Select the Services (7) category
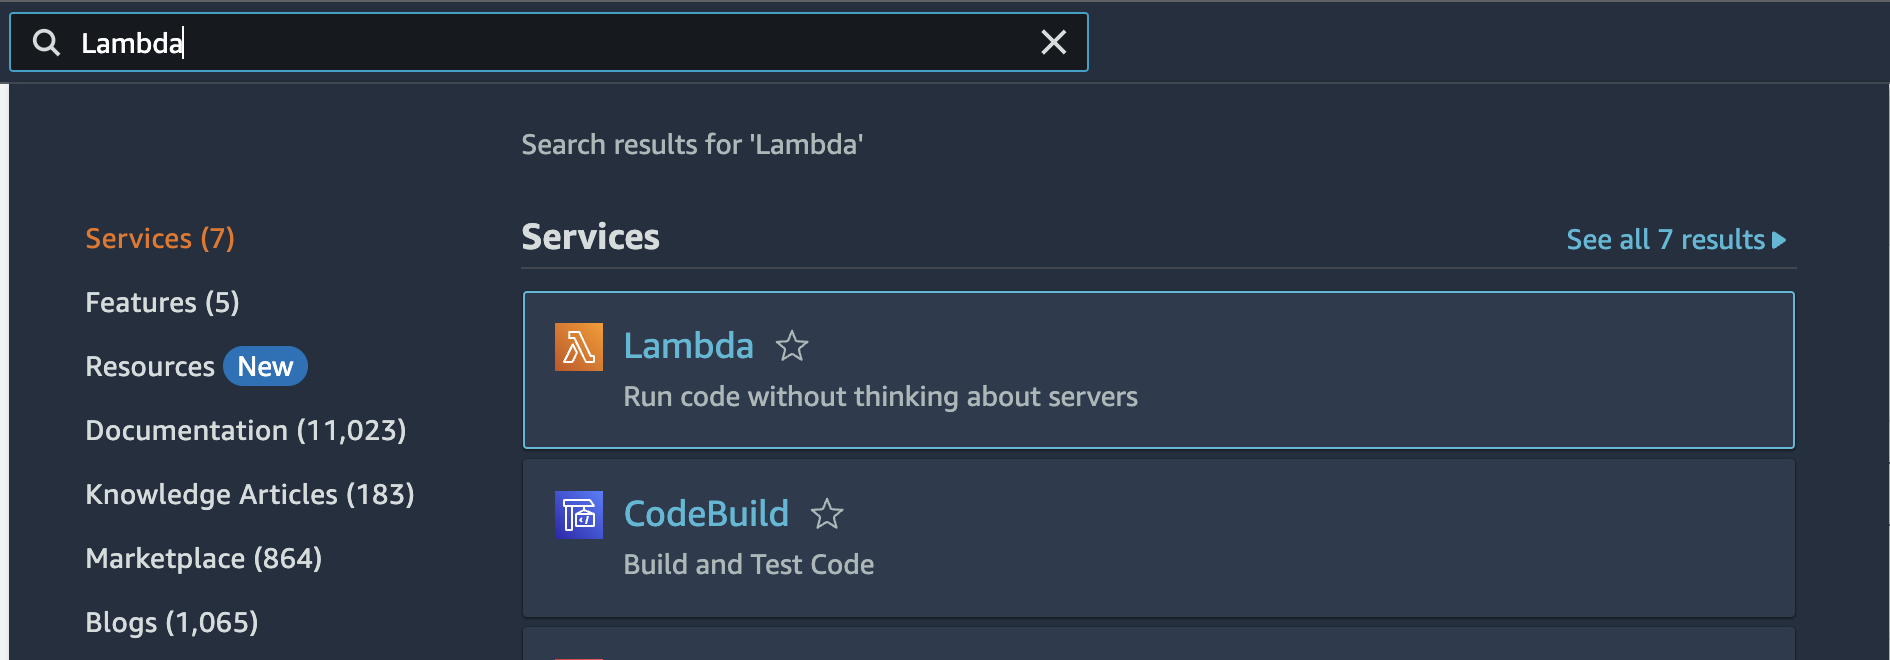 160,239
